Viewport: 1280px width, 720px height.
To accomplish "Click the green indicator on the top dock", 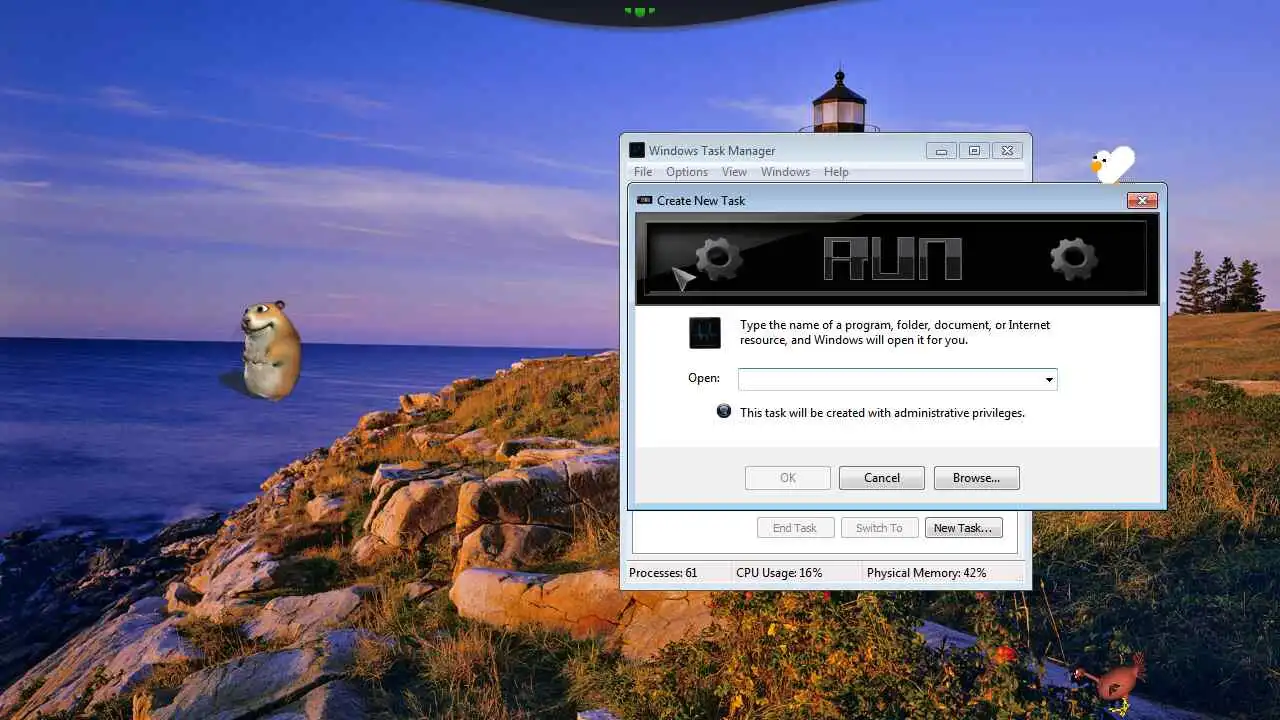I will pyautogui.click(x=639, y=11).
